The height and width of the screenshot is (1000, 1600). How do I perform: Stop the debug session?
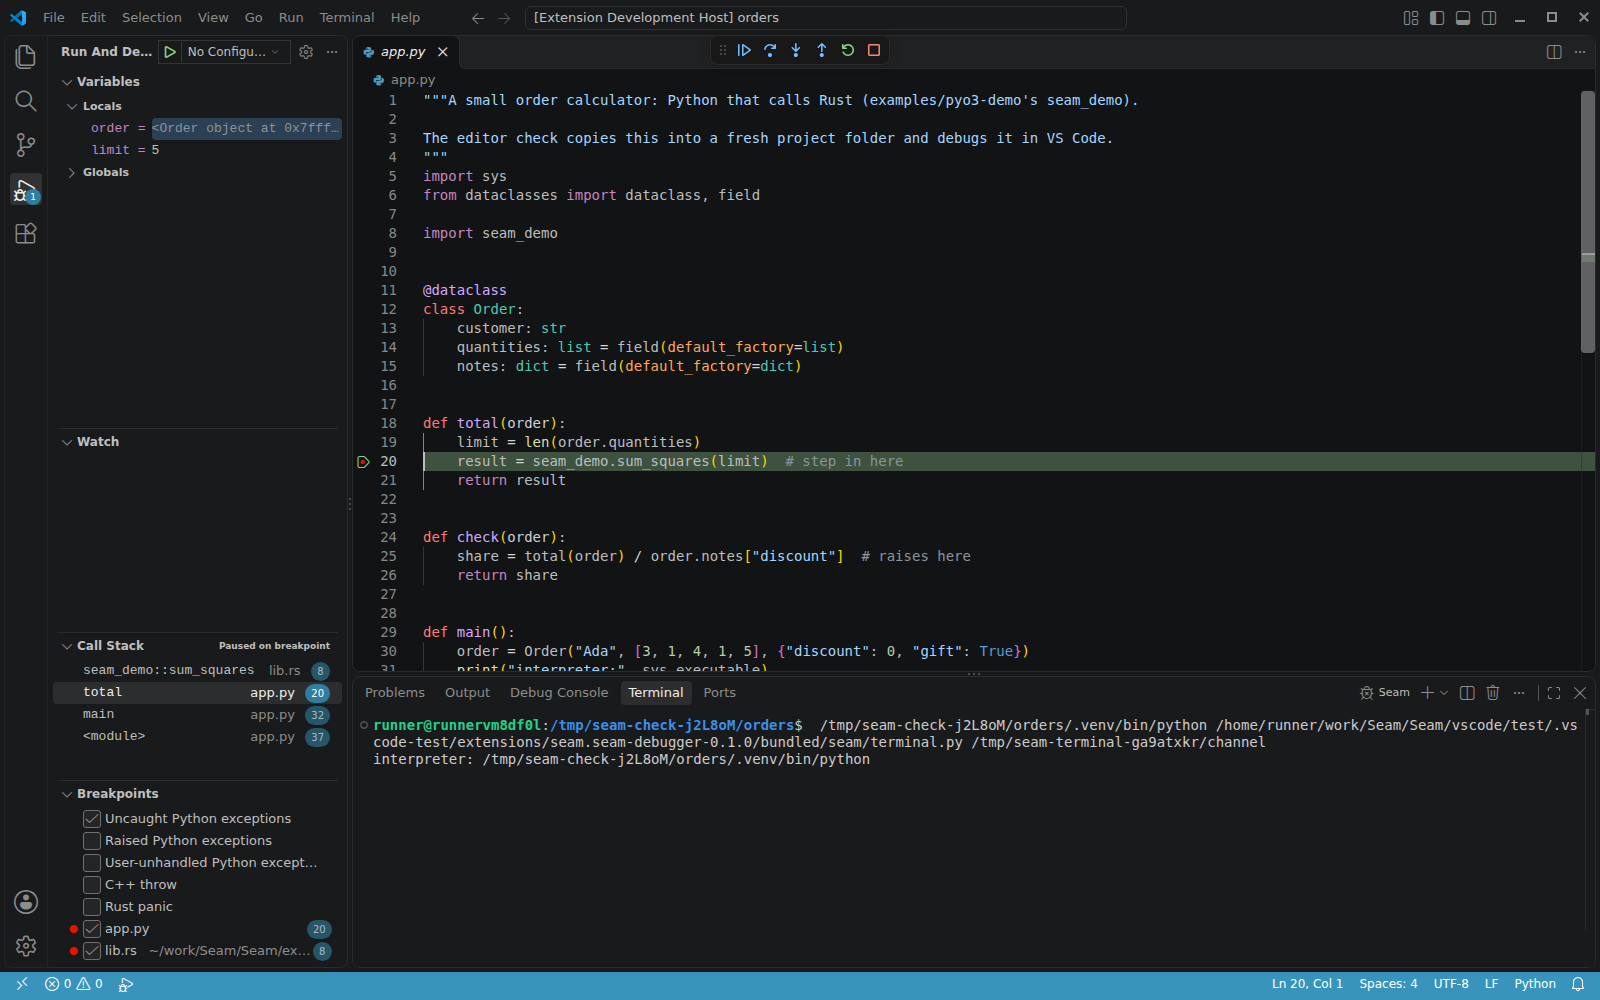click(x=874, y=50)
